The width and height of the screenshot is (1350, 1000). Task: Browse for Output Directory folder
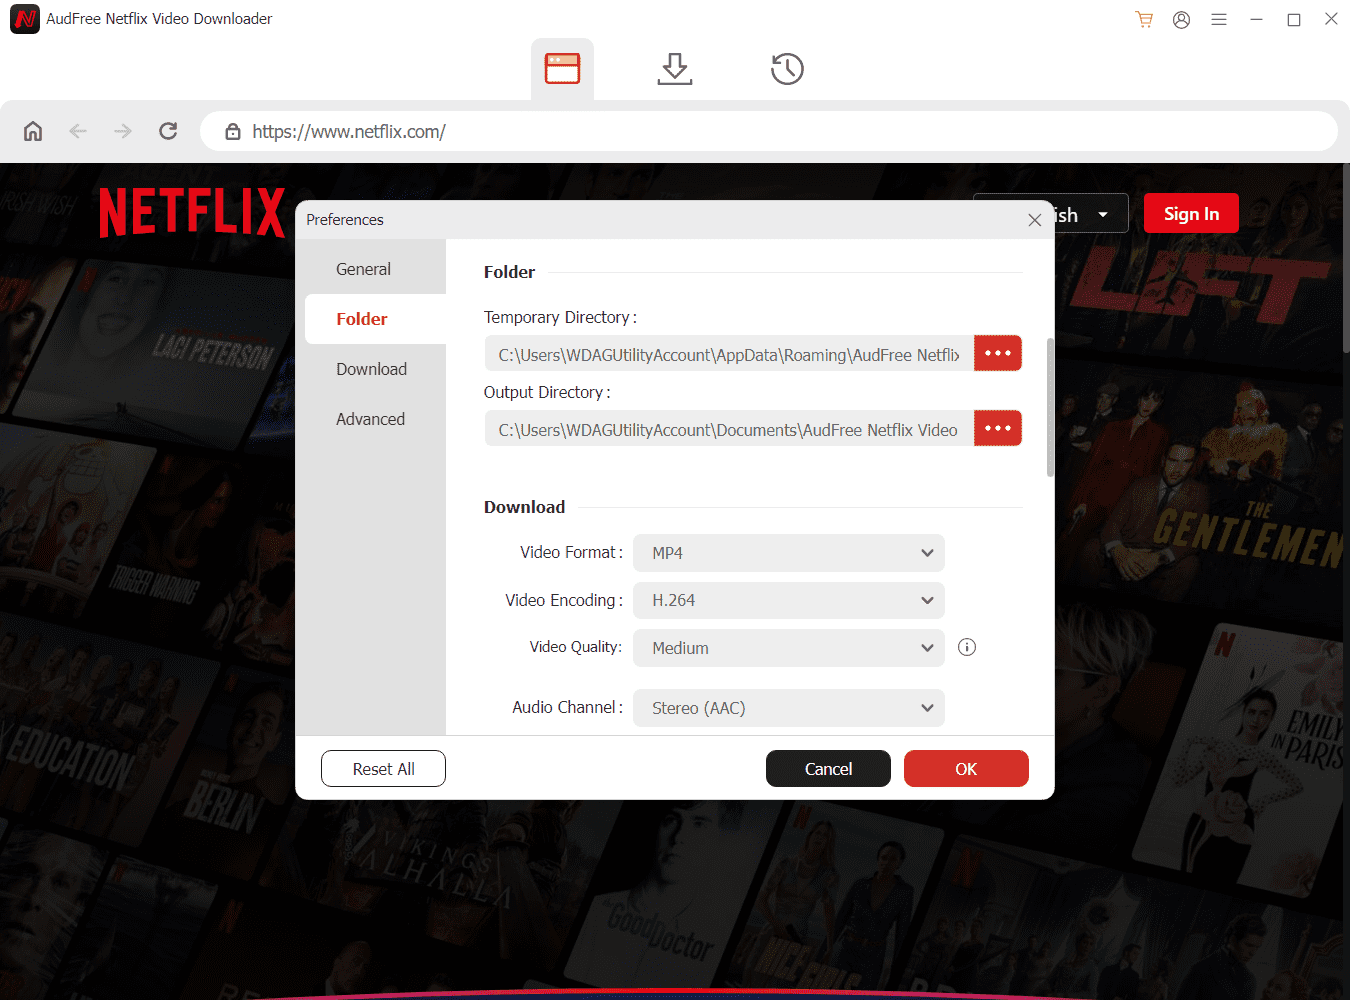[x=998, y=428]
